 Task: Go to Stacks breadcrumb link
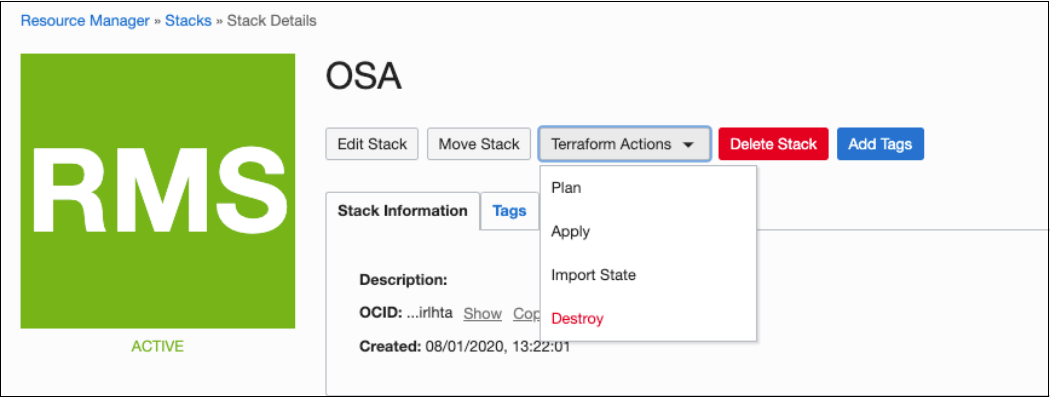tap(188, 21)
